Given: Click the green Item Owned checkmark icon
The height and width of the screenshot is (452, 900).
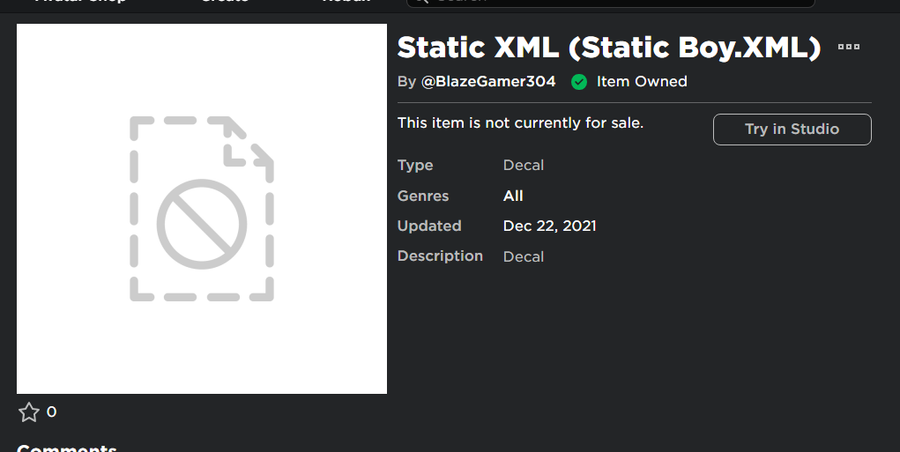Looking at the screenshot, I should 579,82.
